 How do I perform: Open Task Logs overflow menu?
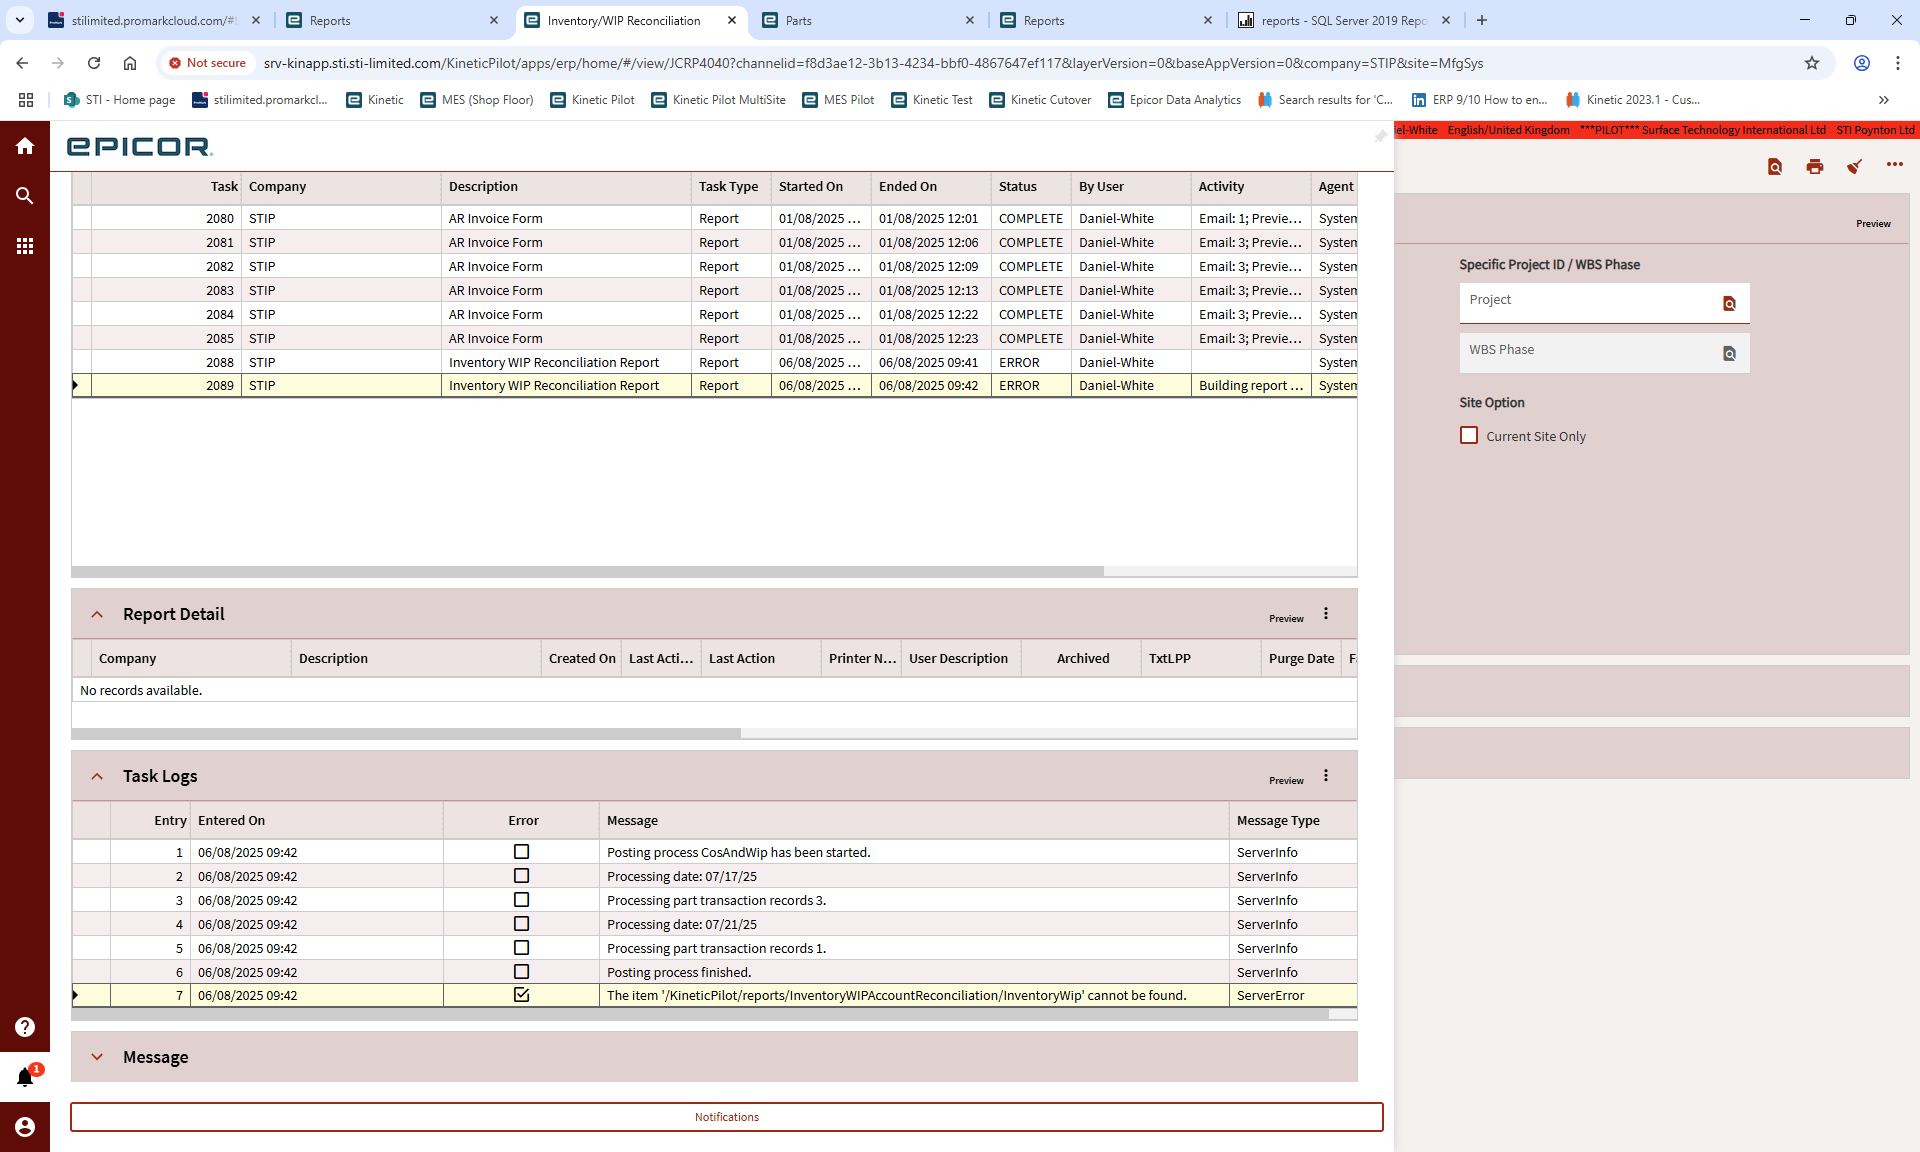pos(1326,776)
